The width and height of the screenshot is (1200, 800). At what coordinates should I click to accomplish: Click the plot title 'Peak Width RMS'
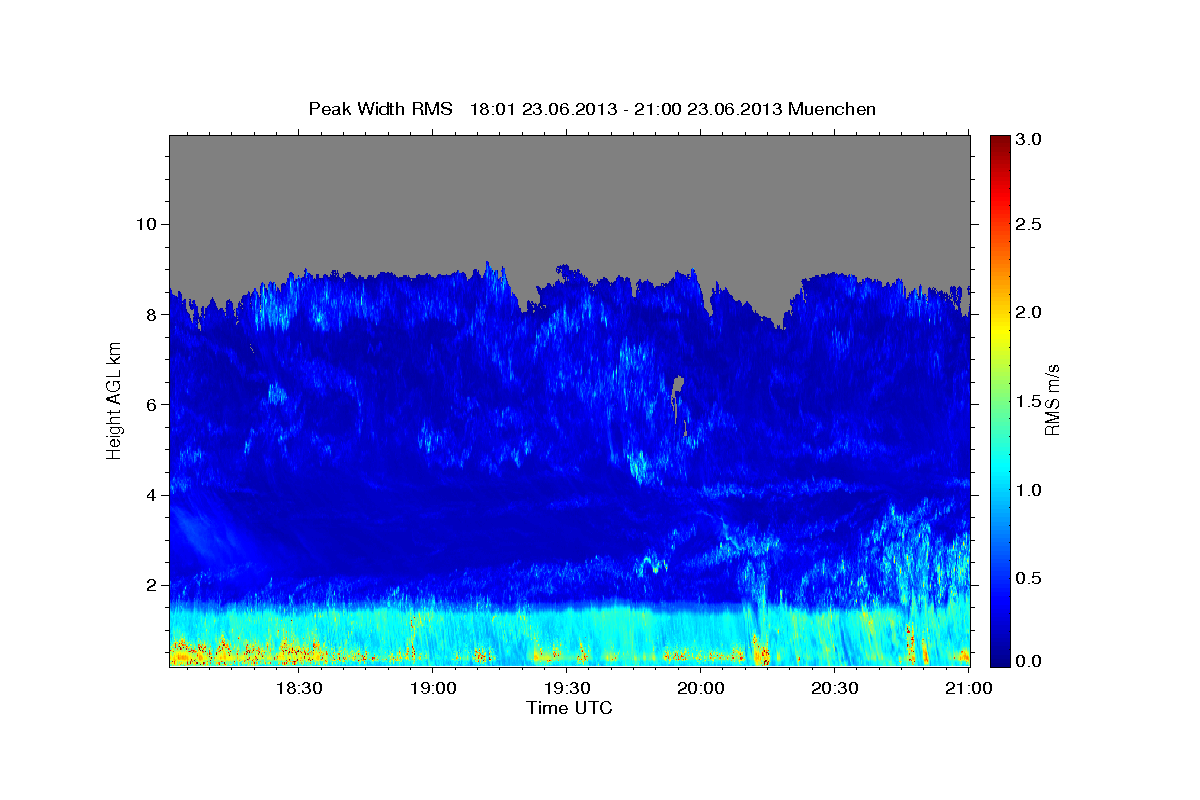point(381,109)
